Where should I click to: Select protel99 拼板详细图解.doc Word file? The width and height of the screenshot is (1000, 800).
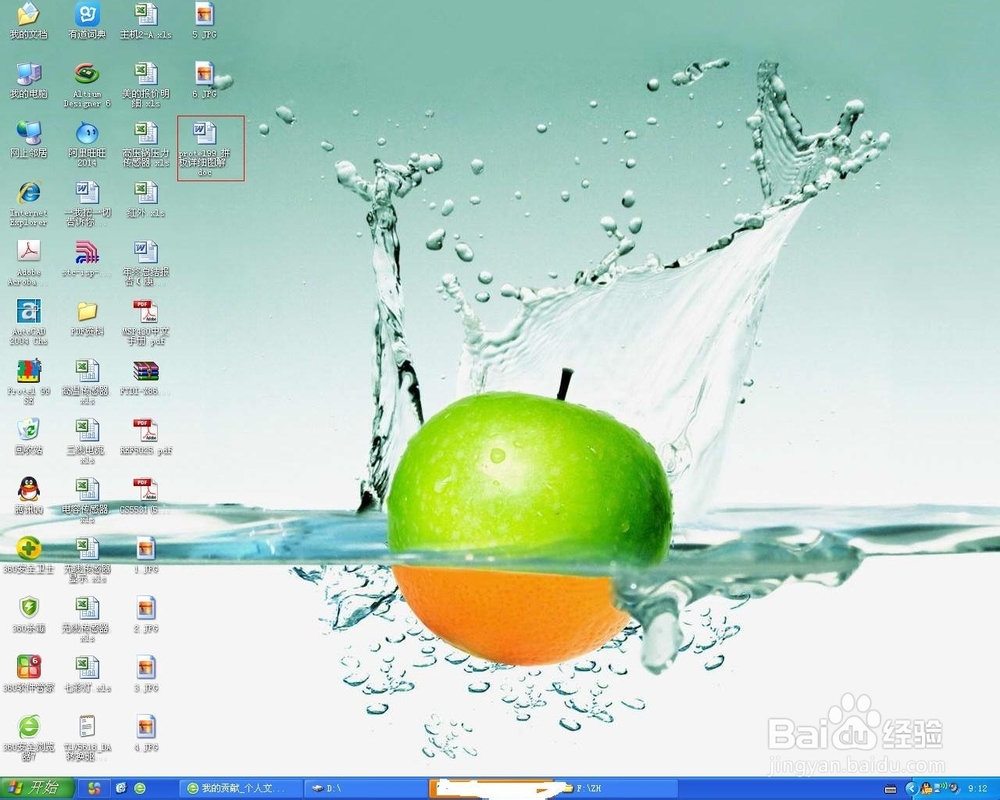click(204, 149)
